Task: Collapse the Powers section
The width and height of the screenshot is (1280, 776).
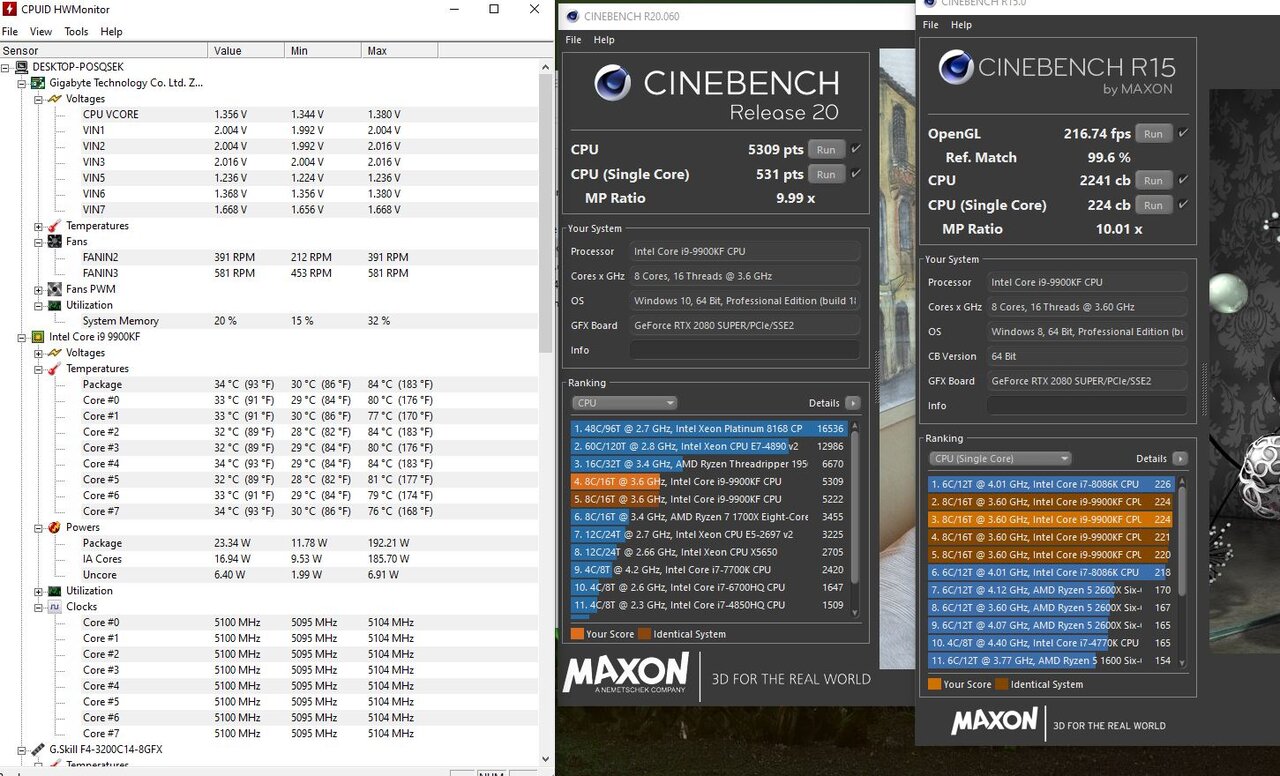Action: click(x=39, y=527)
